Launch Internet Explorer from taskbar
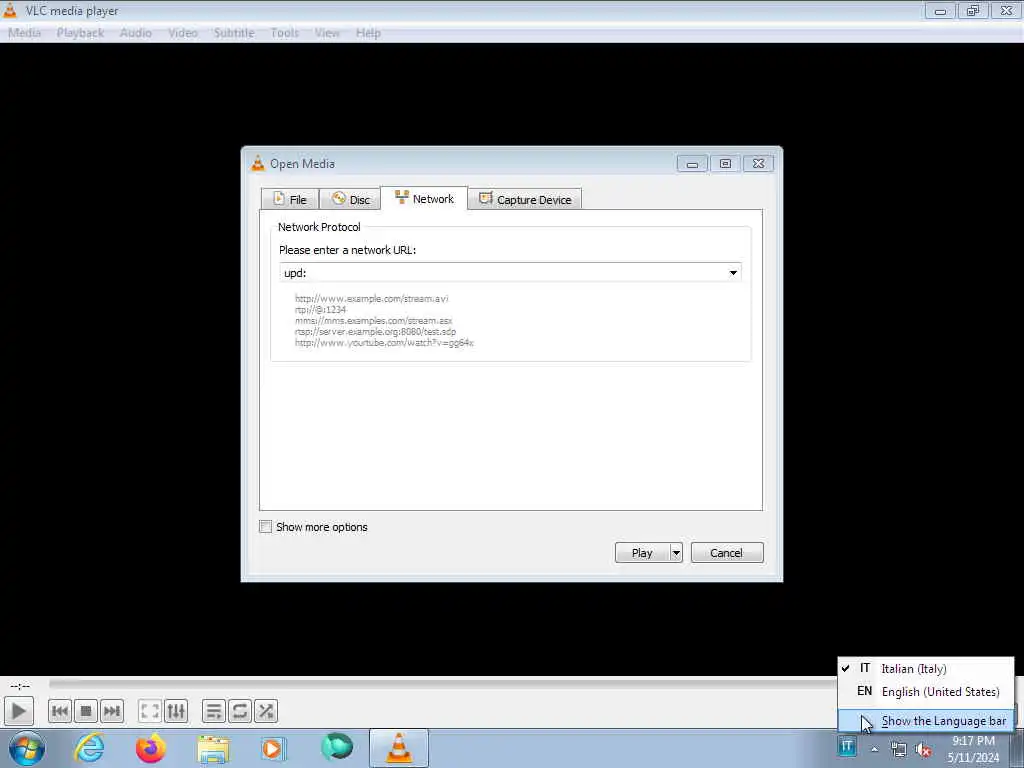 click(x=90, y=748)
